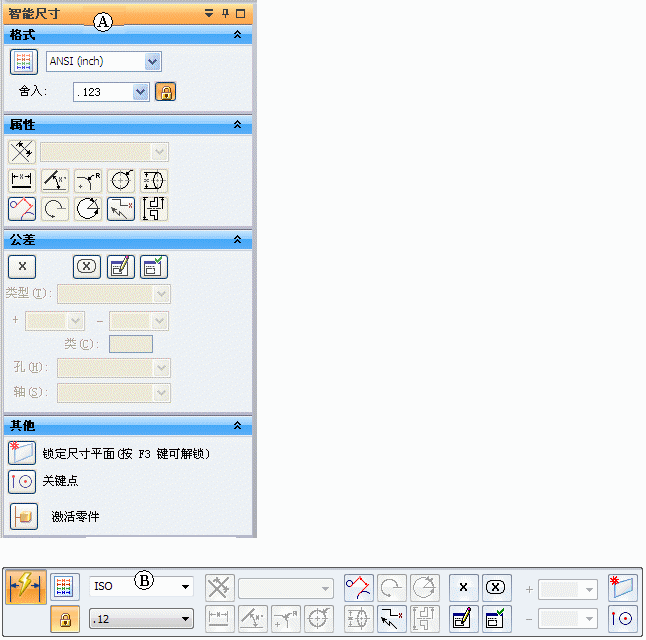This screenshot has width=646, height=640.
Task: Click the 关键点 icon in 其他 section
Action: pyautogui.click(x=21, y=481)
